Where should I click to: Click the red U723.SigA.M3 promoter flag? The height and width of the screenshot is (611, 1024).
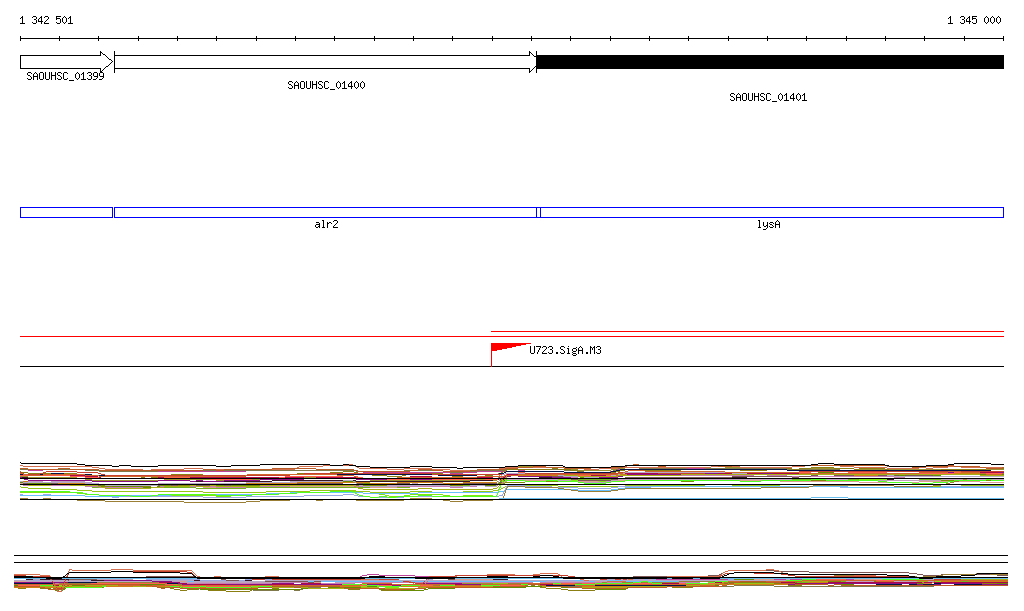(x=505, y=348)
